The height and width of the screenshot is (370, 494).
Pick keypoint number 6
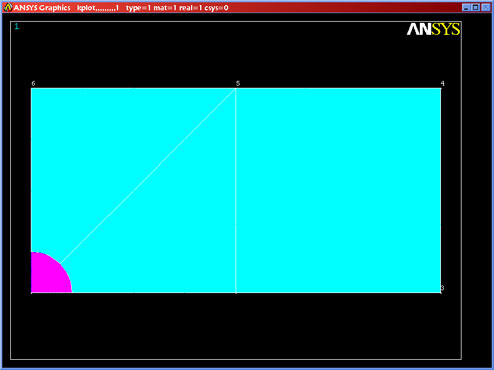32,88
